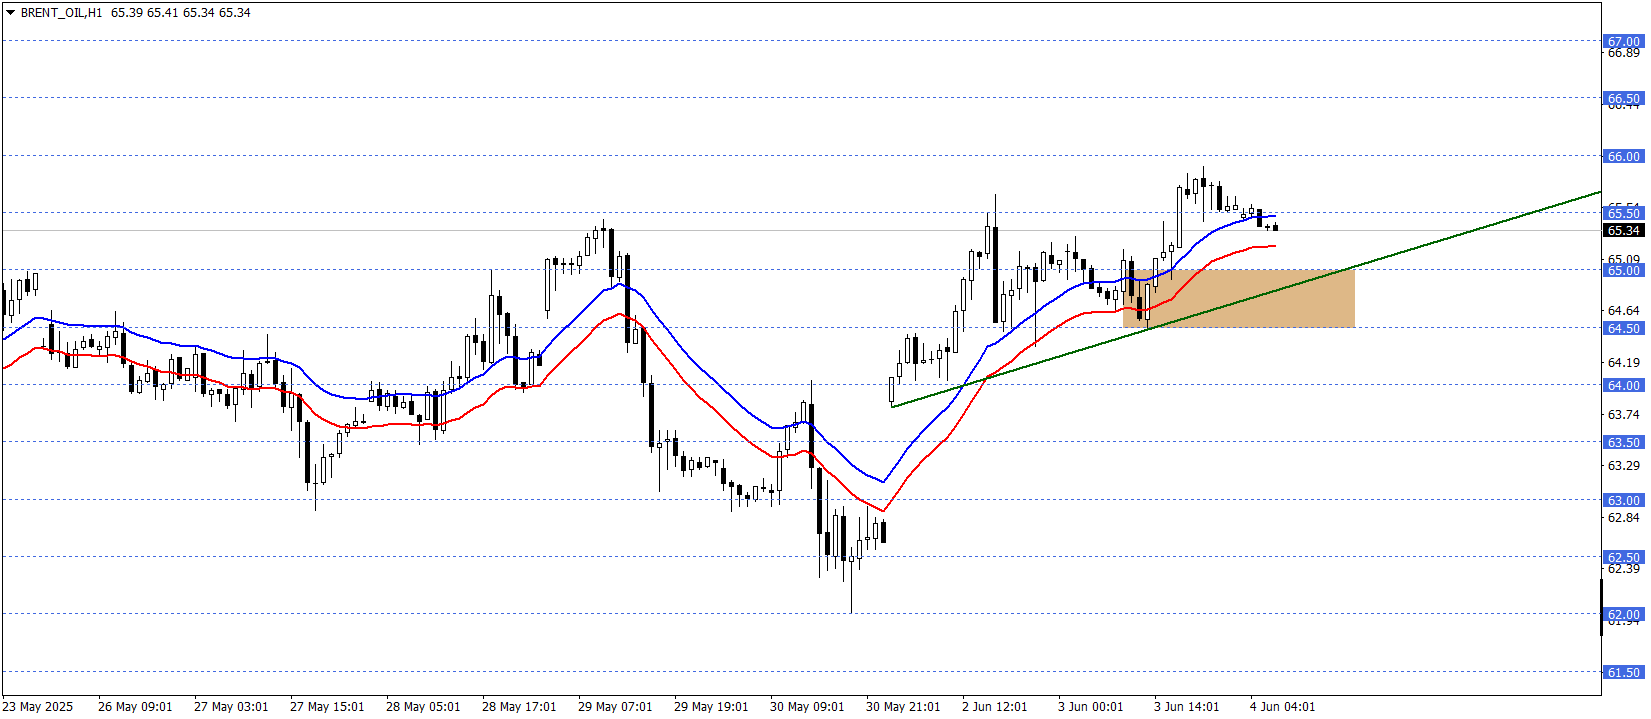This screenshot has width=1651, height=719.
Task: Click the 62.84 price scale value
Action: 1624,518
